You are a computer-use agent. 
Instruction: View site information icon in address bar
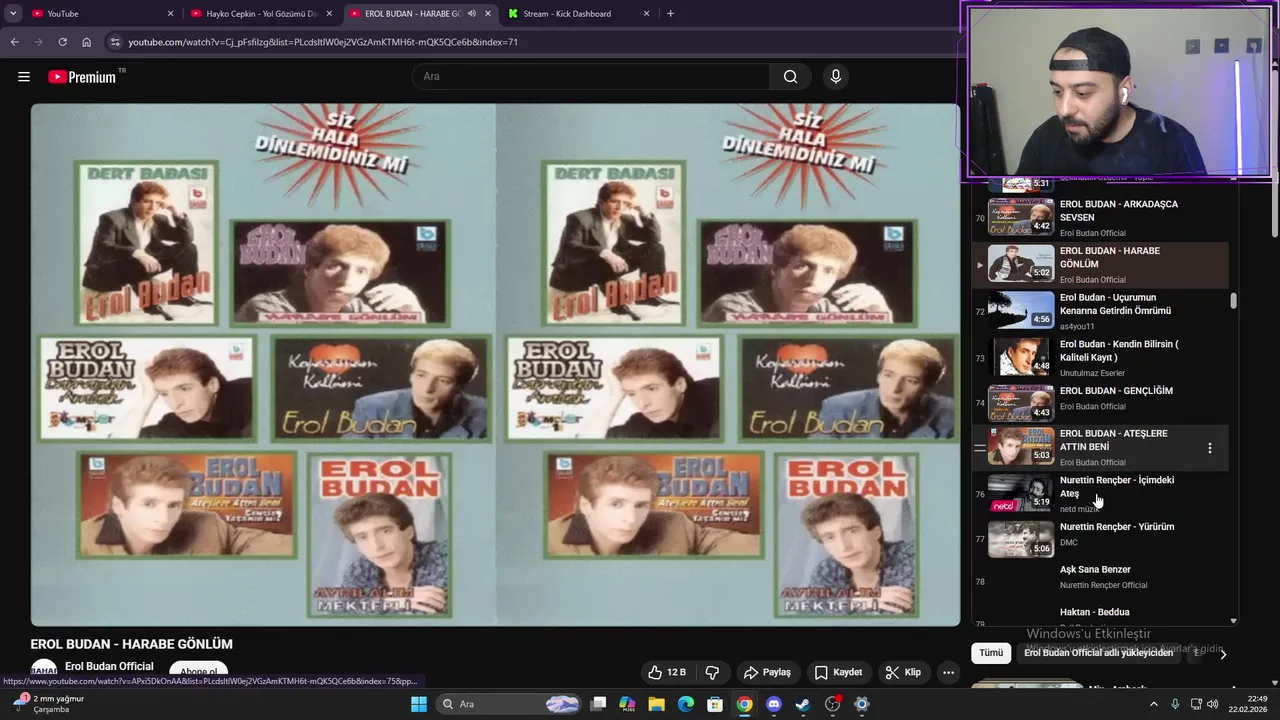point(115,42)
